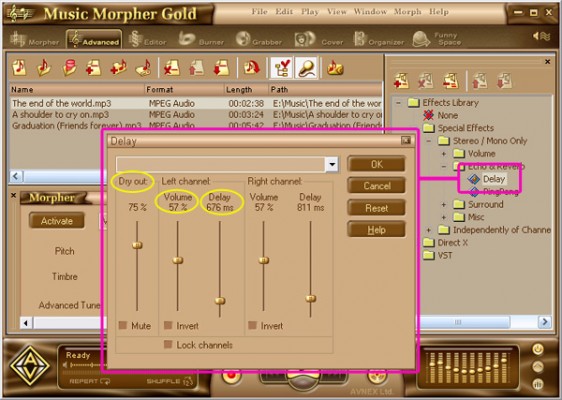Toggle SHUFFLE mode in the player
Viewport: 562px width, 400px height.
(170, 381)
